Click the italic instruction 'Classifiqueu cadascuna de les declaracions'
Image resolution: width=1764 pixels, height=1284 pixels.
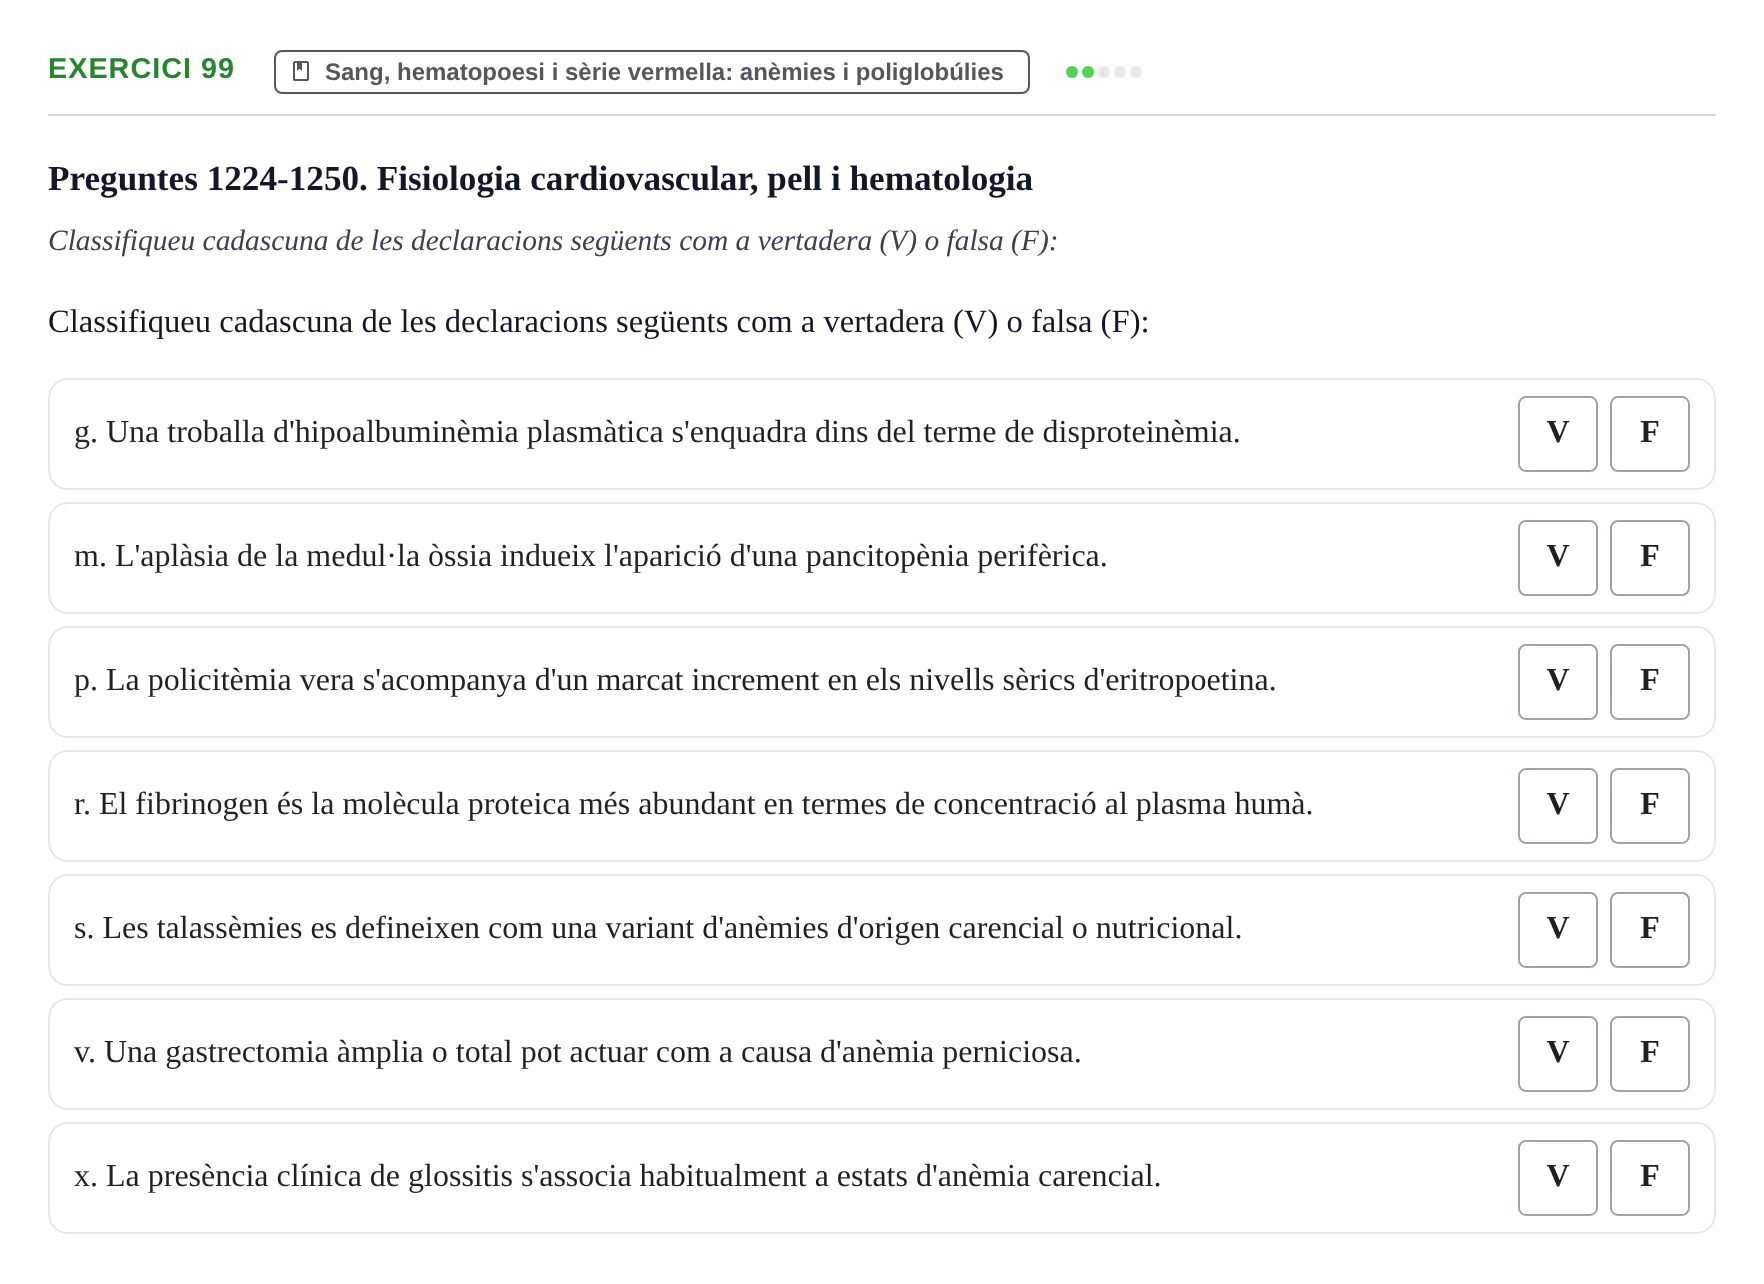coord(552,241)
